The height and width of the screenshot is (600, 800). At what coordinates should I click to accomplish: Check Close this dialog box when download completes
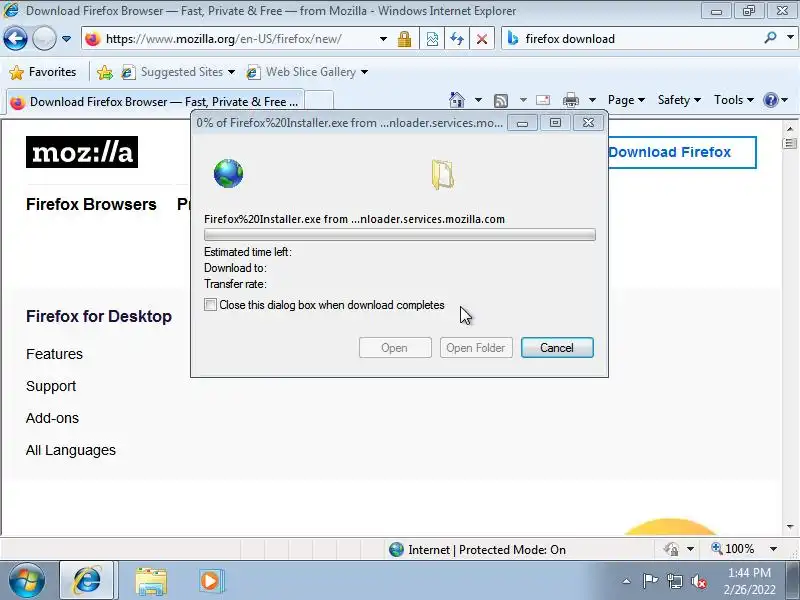tap(210, 305)
